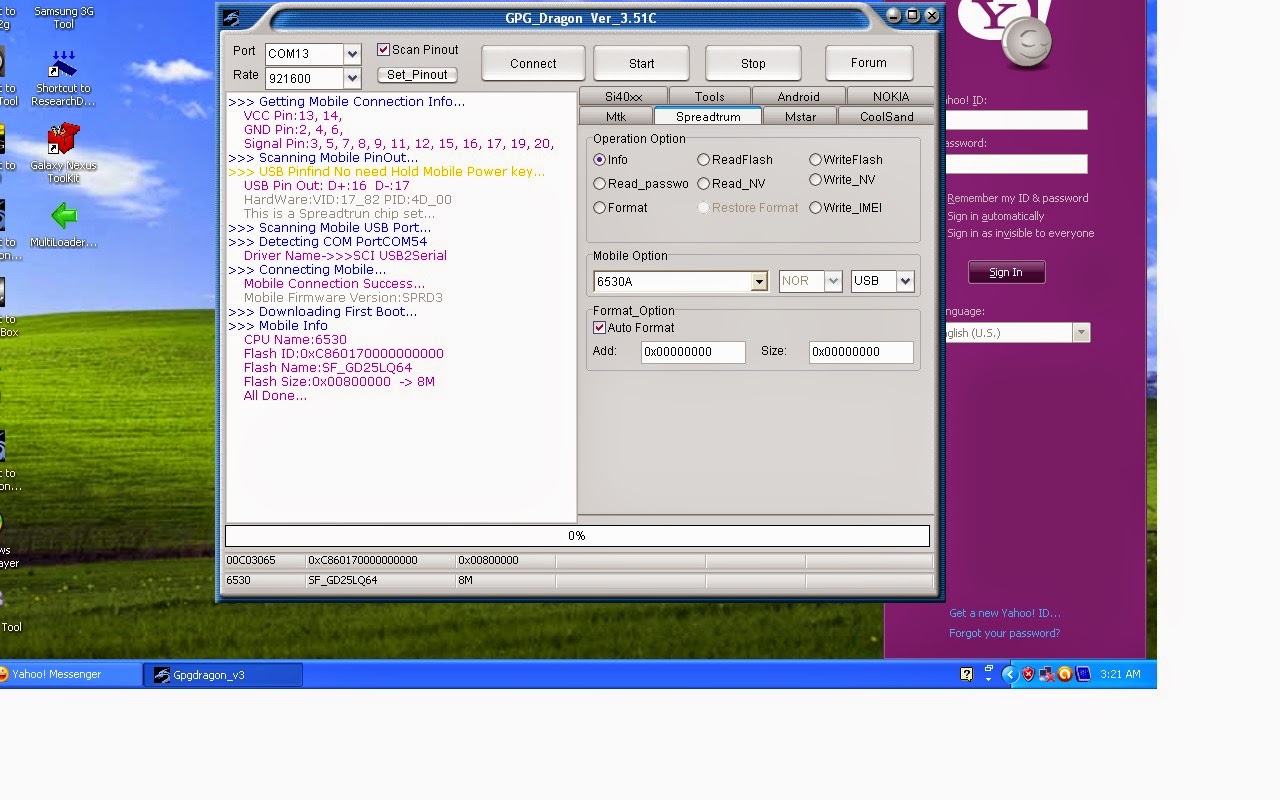Click the Yahoo Messenger password field
This screenshot has width=1280, height=800.
[x=1015, y=164]
